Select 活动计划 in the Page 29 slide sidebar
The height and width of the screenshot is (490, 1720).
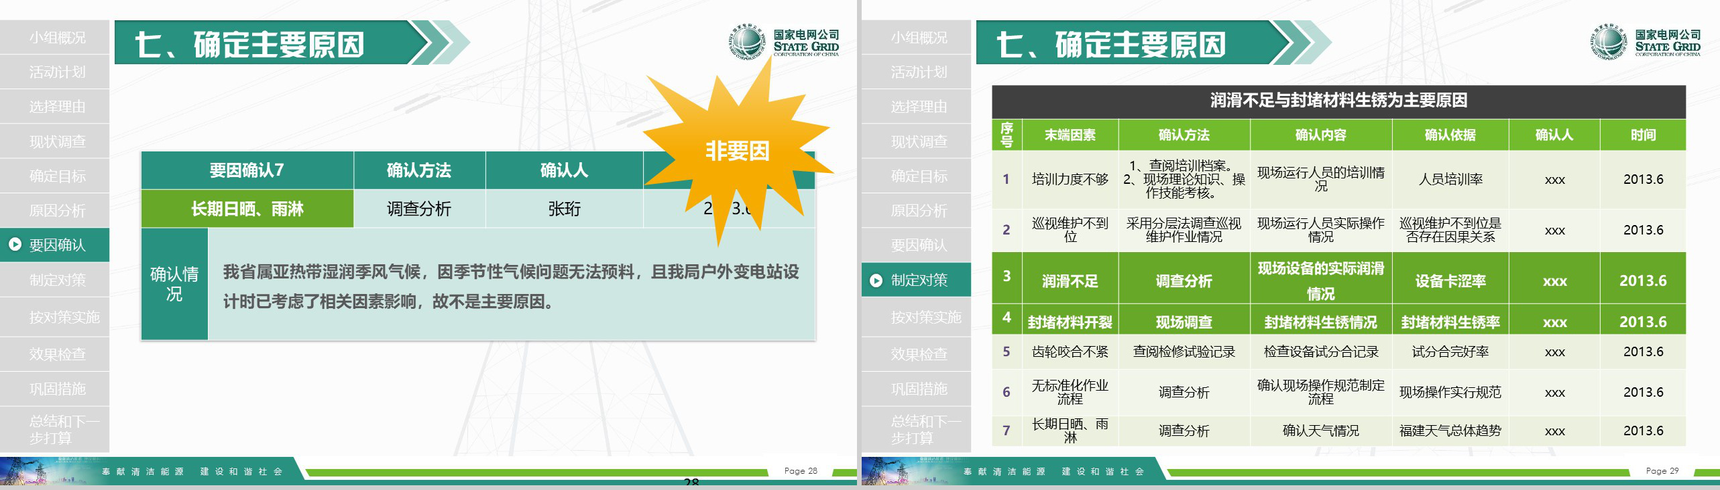coord(916,72)
